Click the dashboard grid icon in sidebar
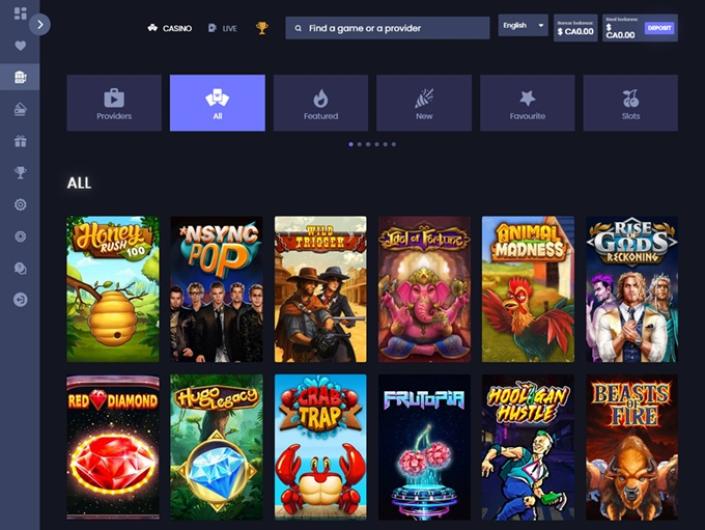705x530 pixels. 20,13
